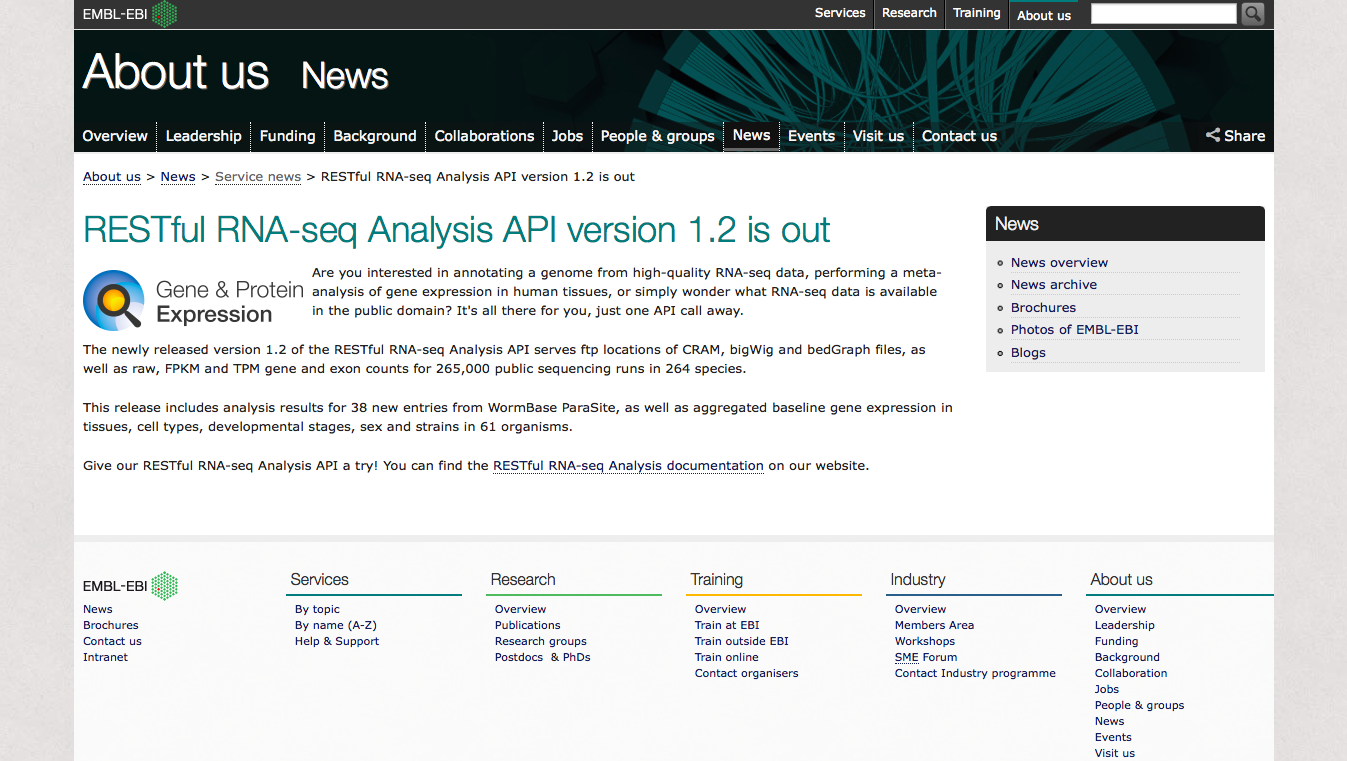Open footer Research groups link
The width and height of the screenshot is (1347, 761).
pos(541,641)
